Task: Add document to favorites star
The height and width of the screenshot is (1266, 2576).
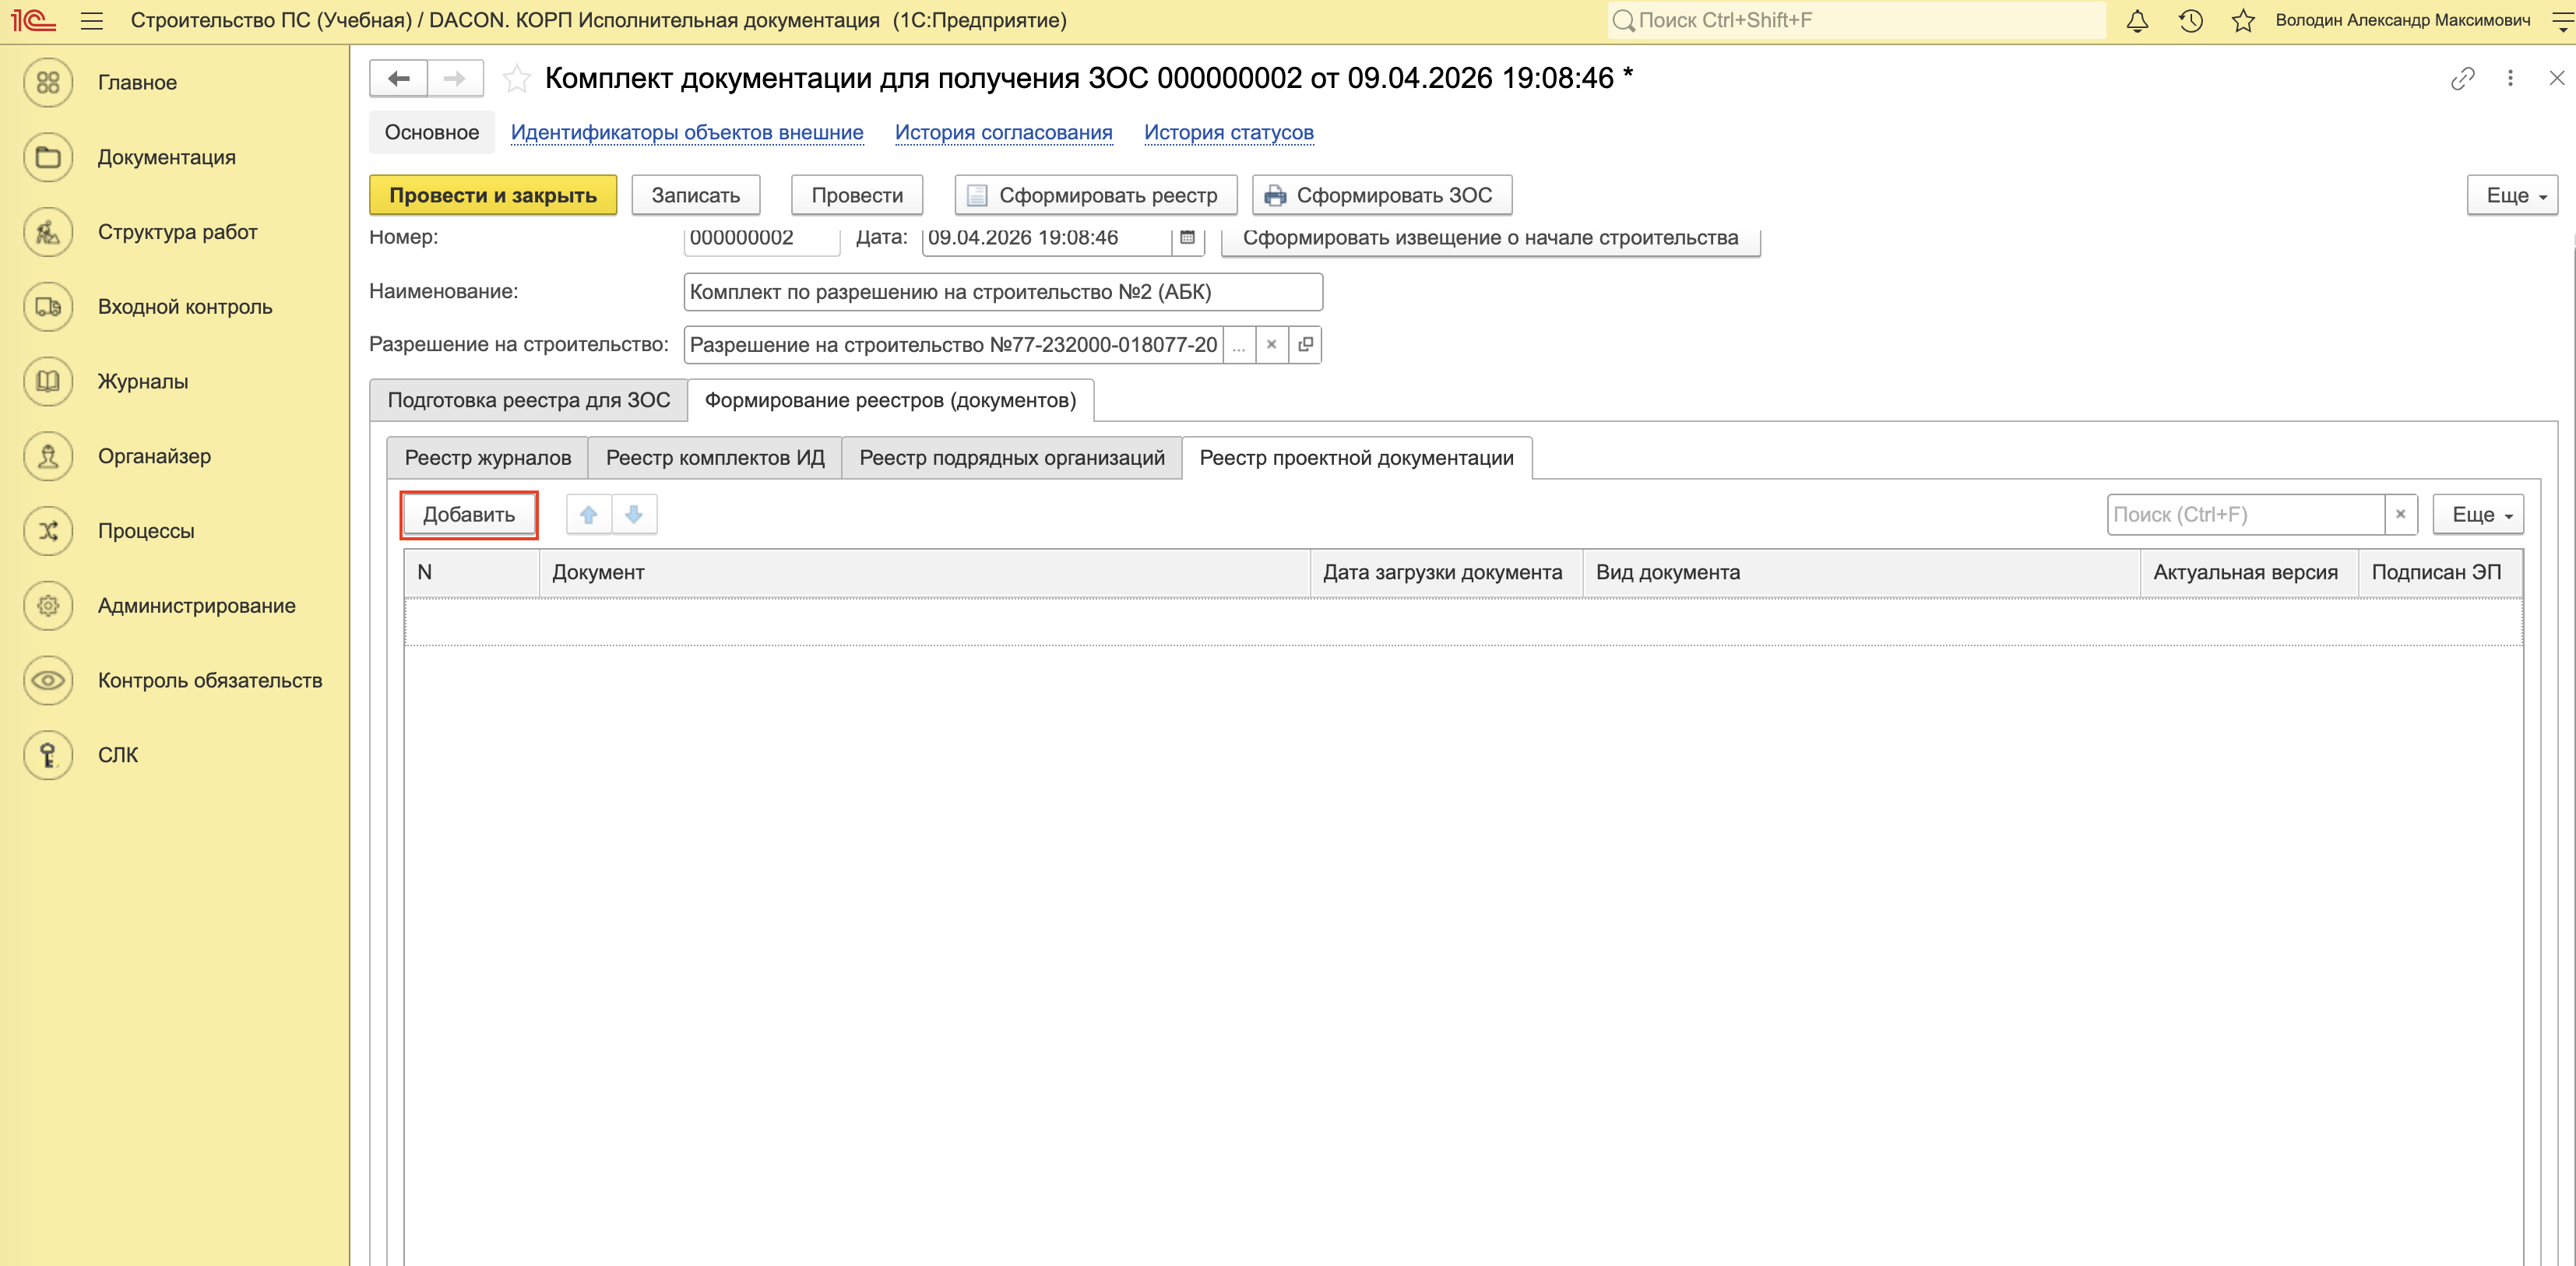Action: pos(516,78)
